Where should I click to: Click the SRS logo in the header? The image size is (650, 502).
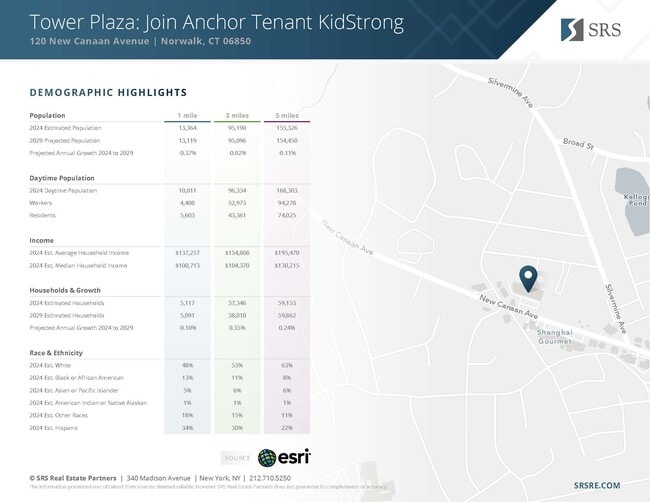tap(590, 29)
